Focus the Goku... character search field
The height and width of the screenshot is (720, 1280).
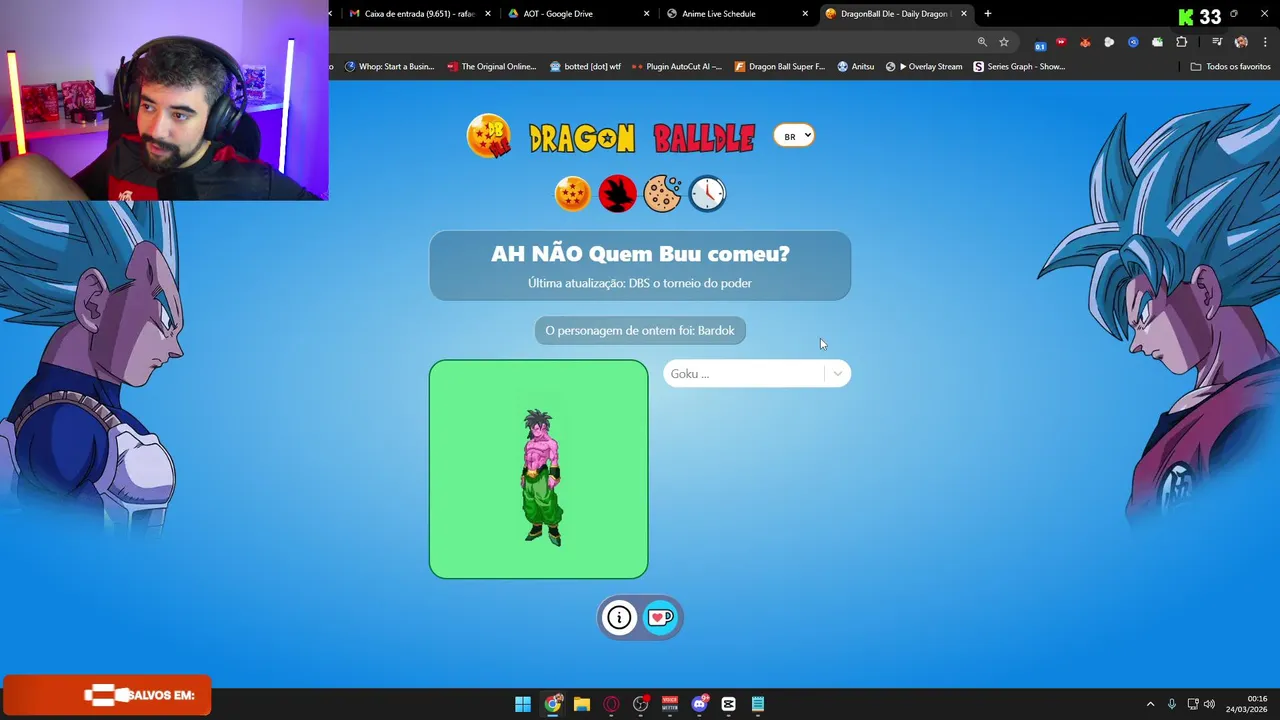tap(745, 374)
